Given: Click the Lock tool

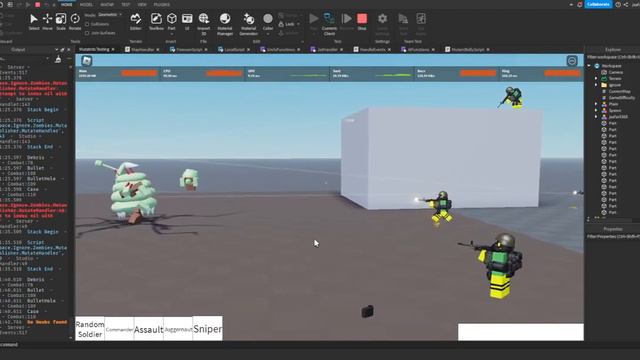Looking at the screenshot, I should (287, 24).
